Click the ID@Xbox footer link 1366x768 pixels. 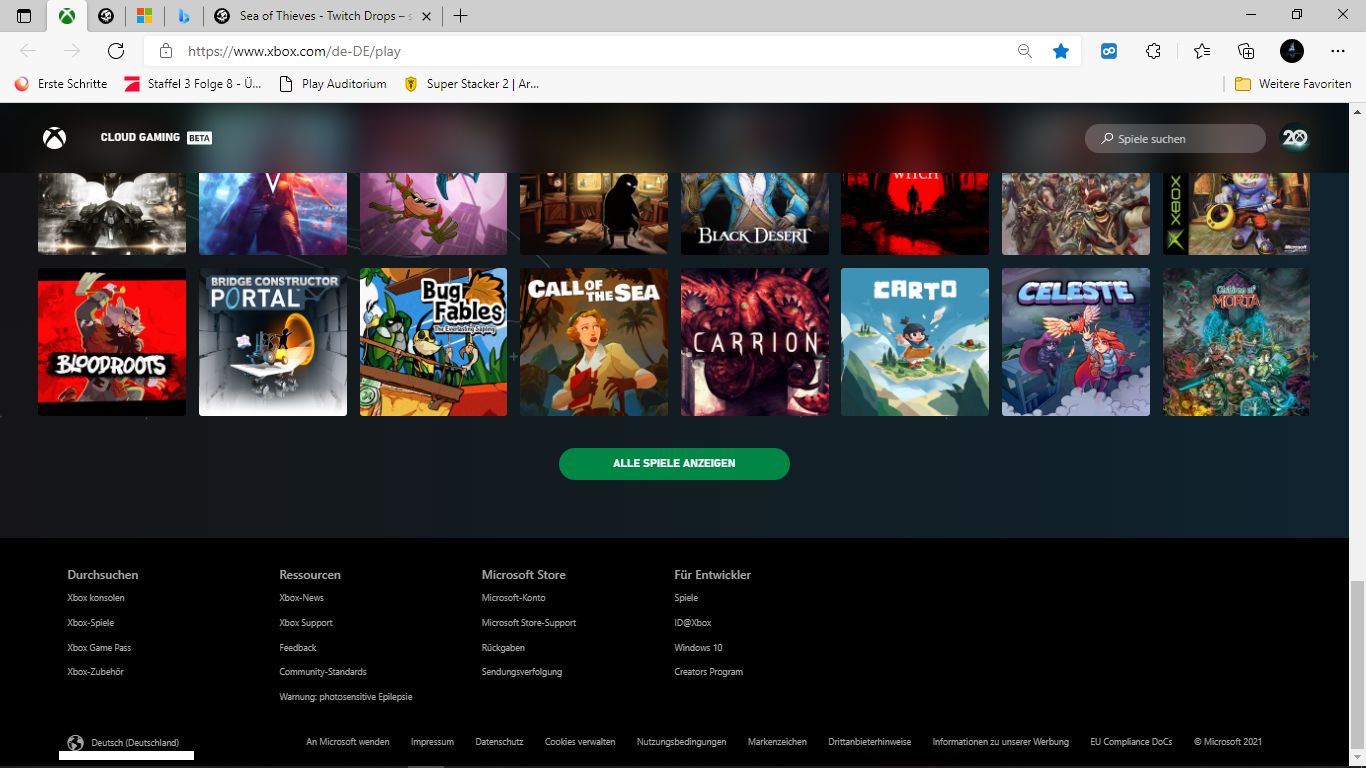click(x=693, y=623)
